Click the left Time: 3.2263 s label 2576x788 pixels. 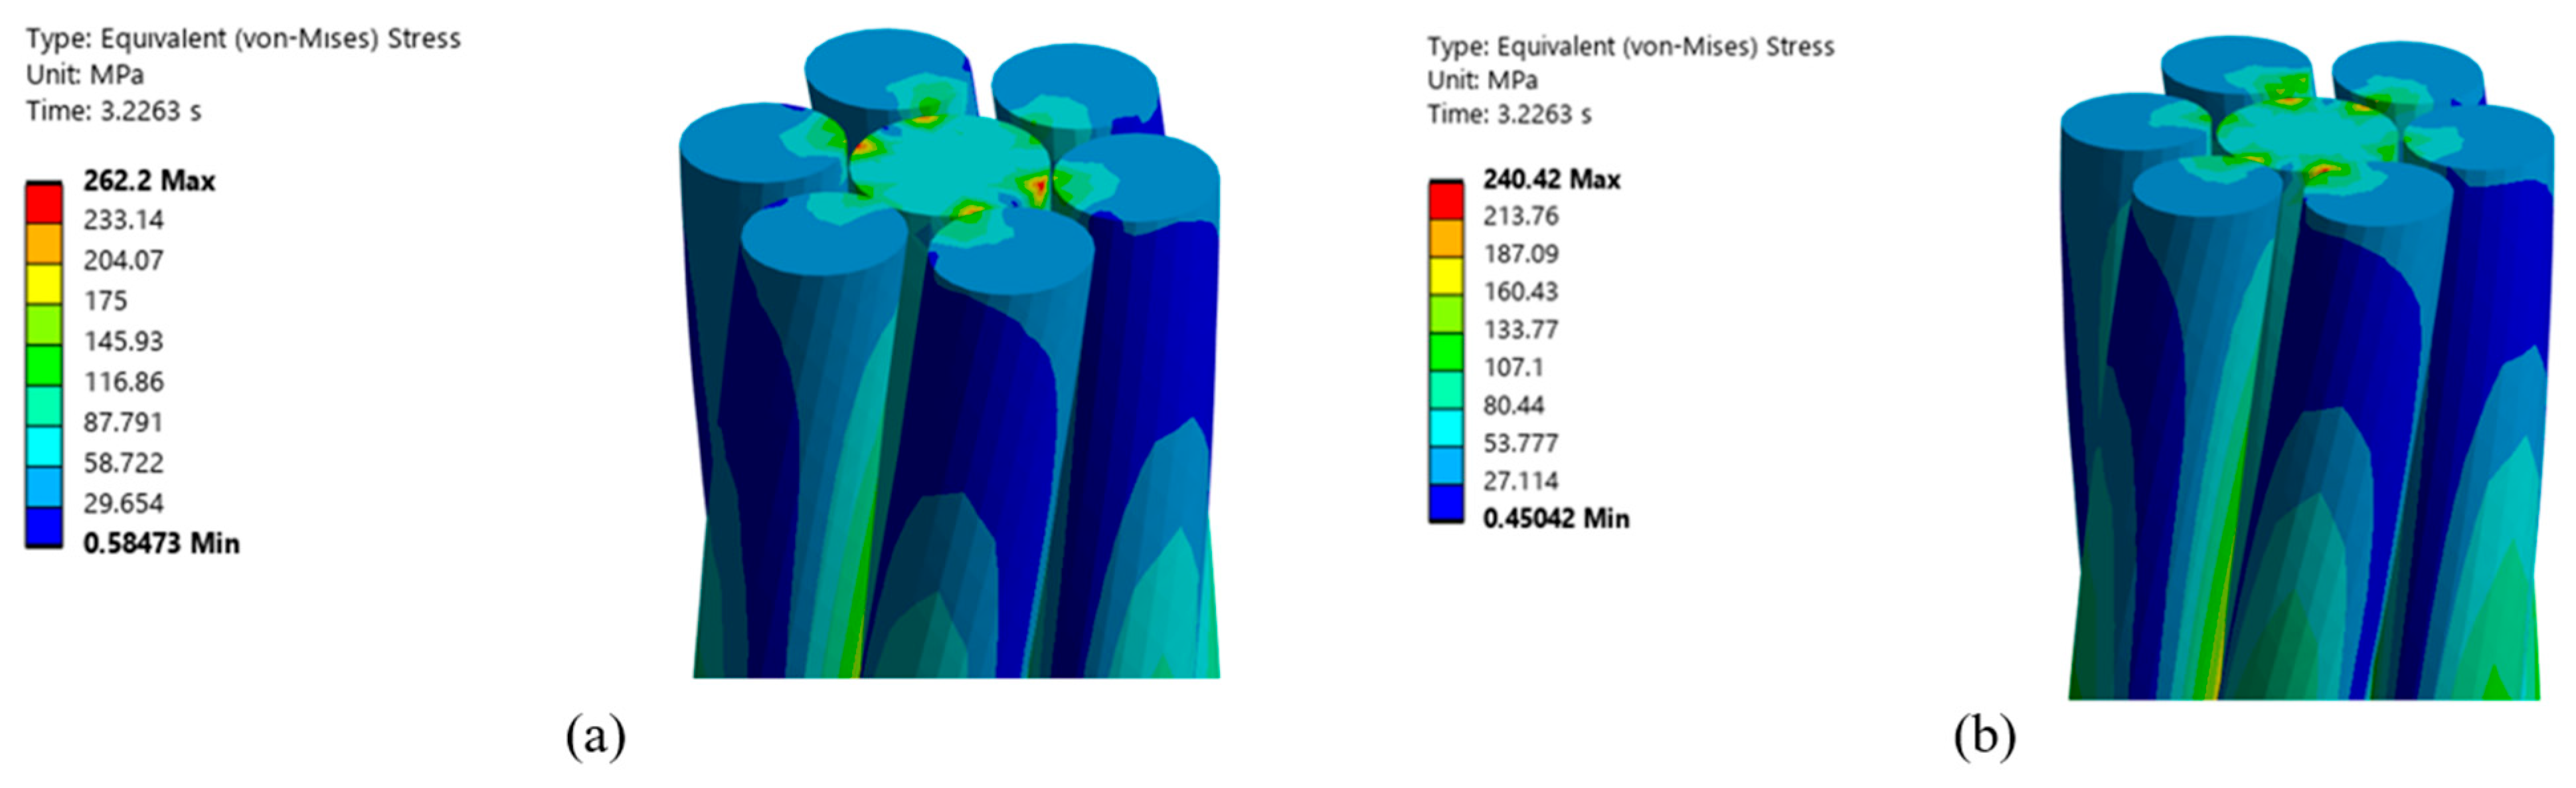(113, 111)
